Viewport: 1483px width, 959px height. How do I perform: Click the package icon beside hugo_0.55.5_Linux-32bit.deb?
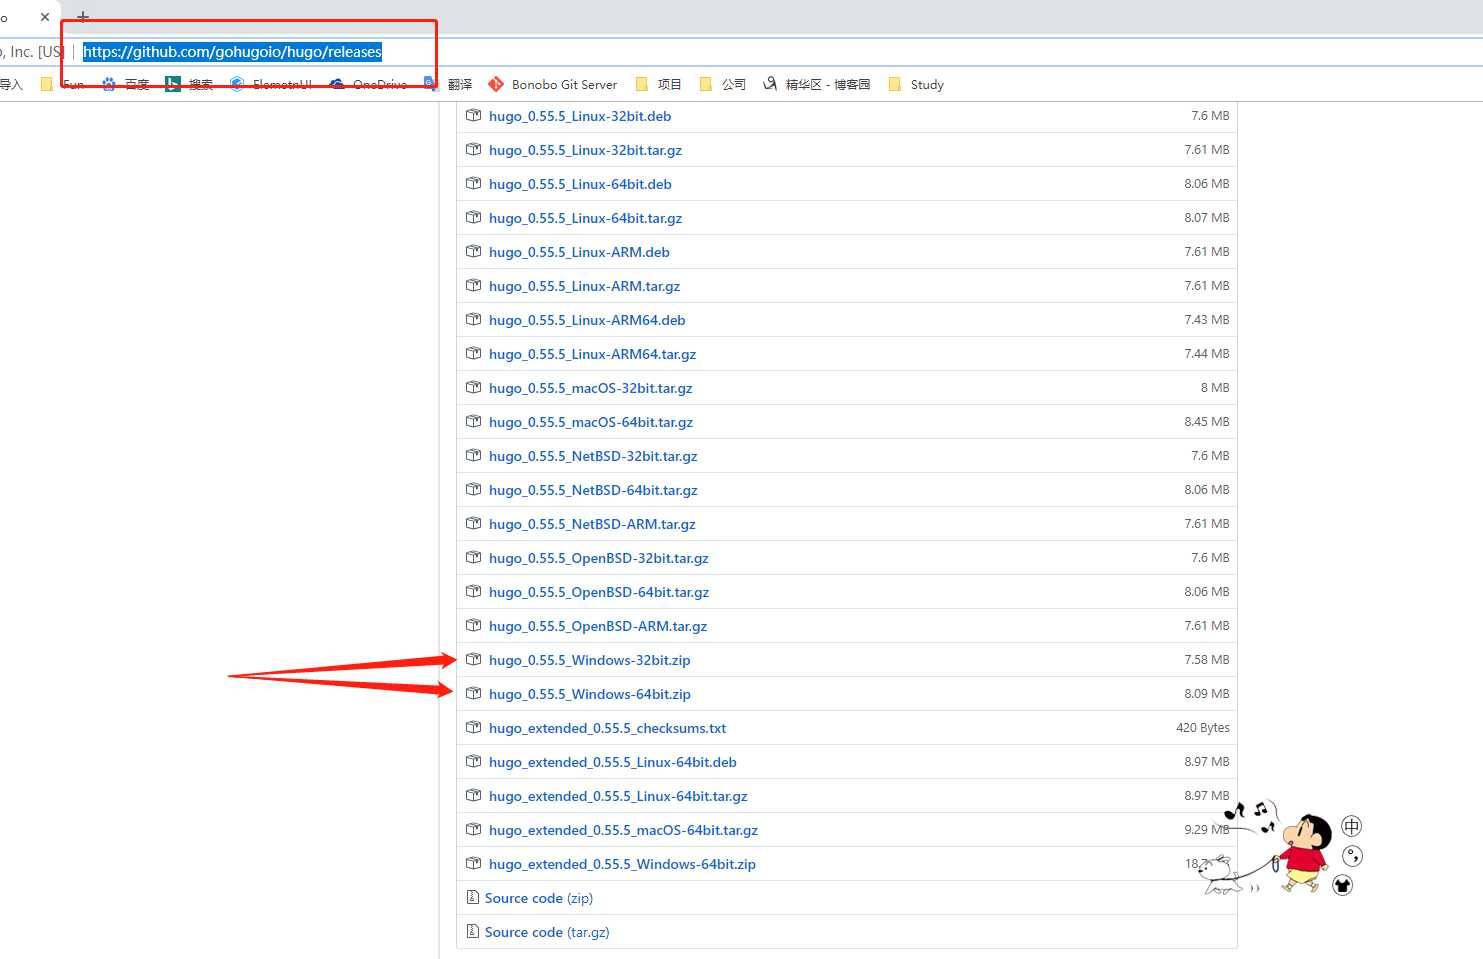[x=473, y=115]
